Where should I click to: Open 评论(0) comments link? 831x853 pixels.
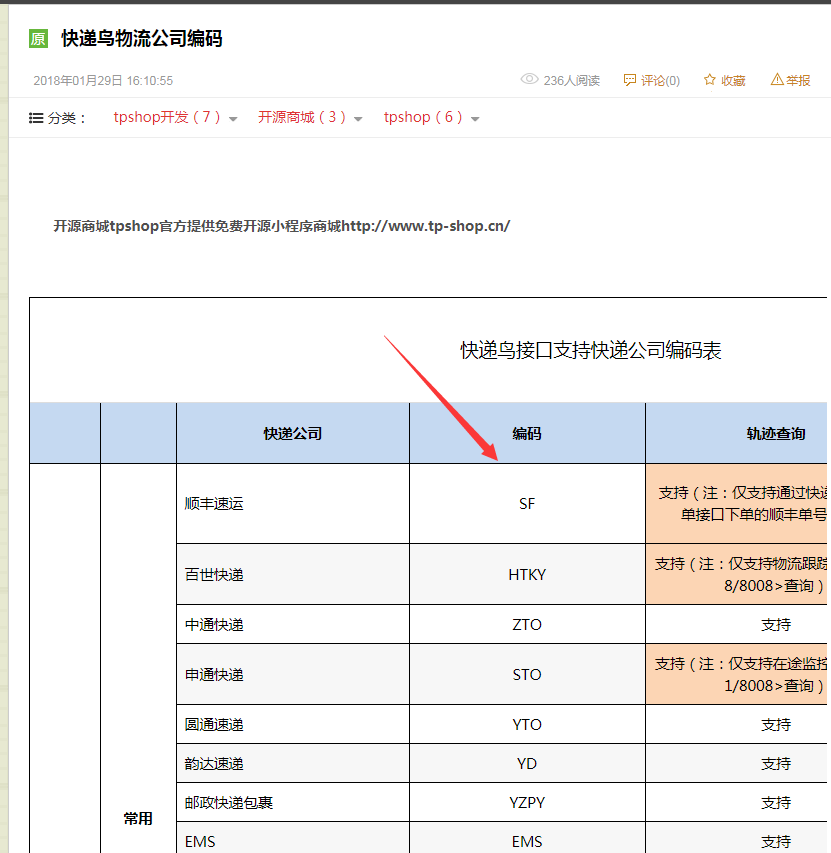click(x=660, y=81)
